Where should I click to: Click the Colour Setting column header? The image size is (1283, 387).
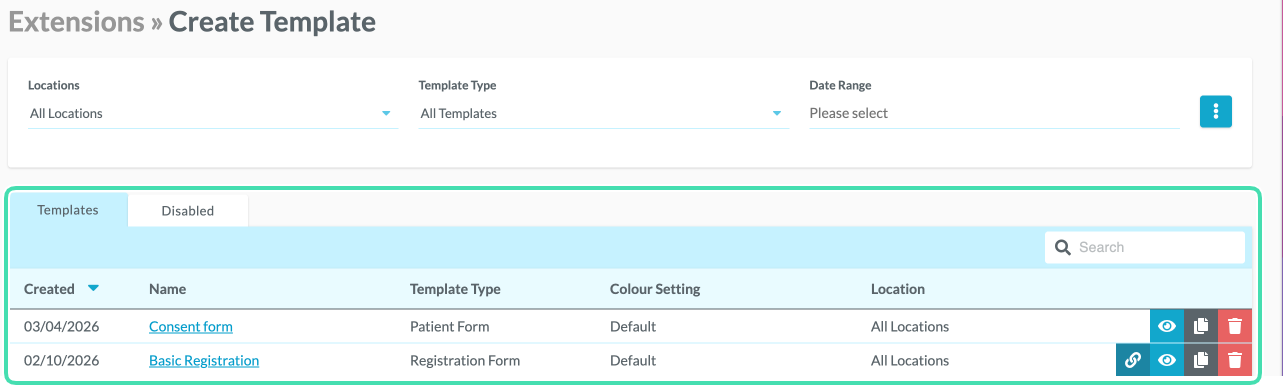tap(655, 289)
